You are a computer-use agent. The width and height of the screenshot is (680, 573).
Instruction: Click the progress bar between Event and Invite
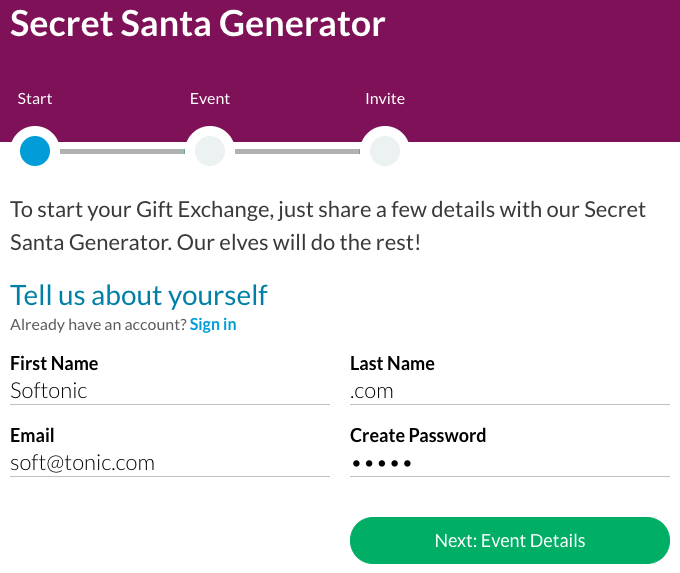(x=297, y=152)
